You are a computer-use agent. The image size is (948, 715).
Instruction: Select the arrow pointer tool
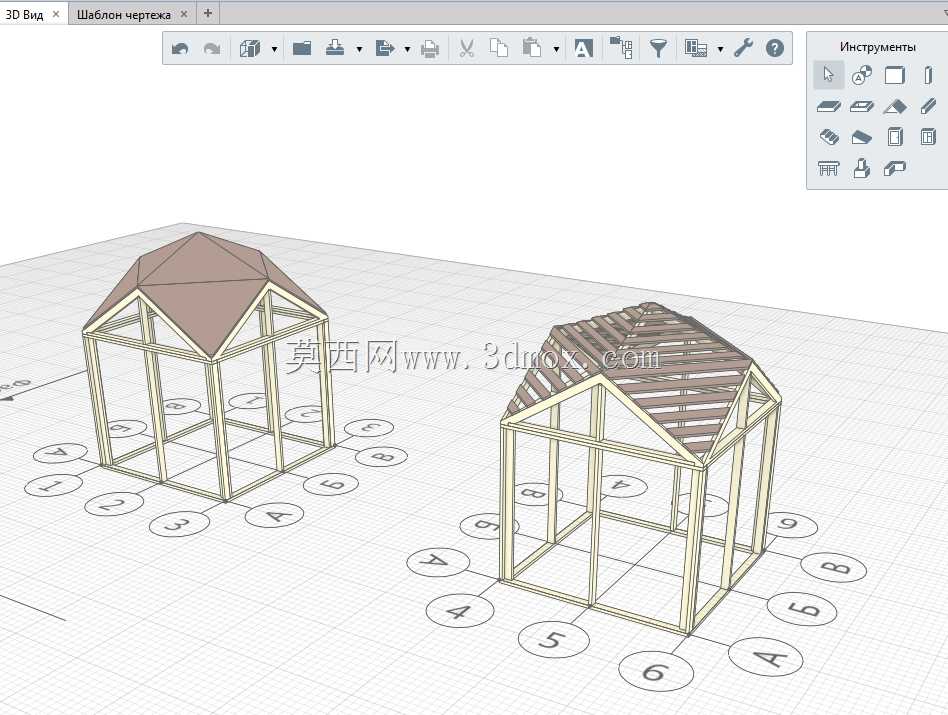[828, 75]
